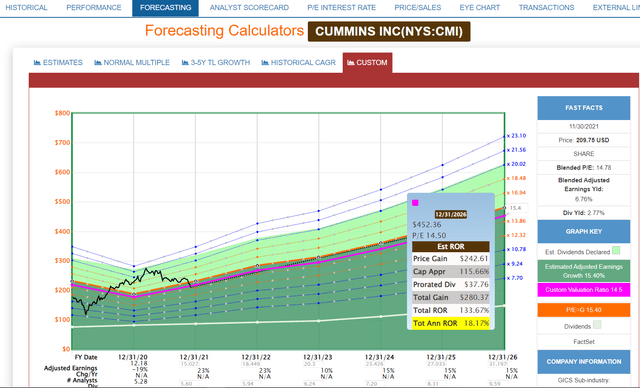Viewport: 640px width, 388px height.
Task: Click the magenta square marker in tooltip
Action: click(415, 203)
